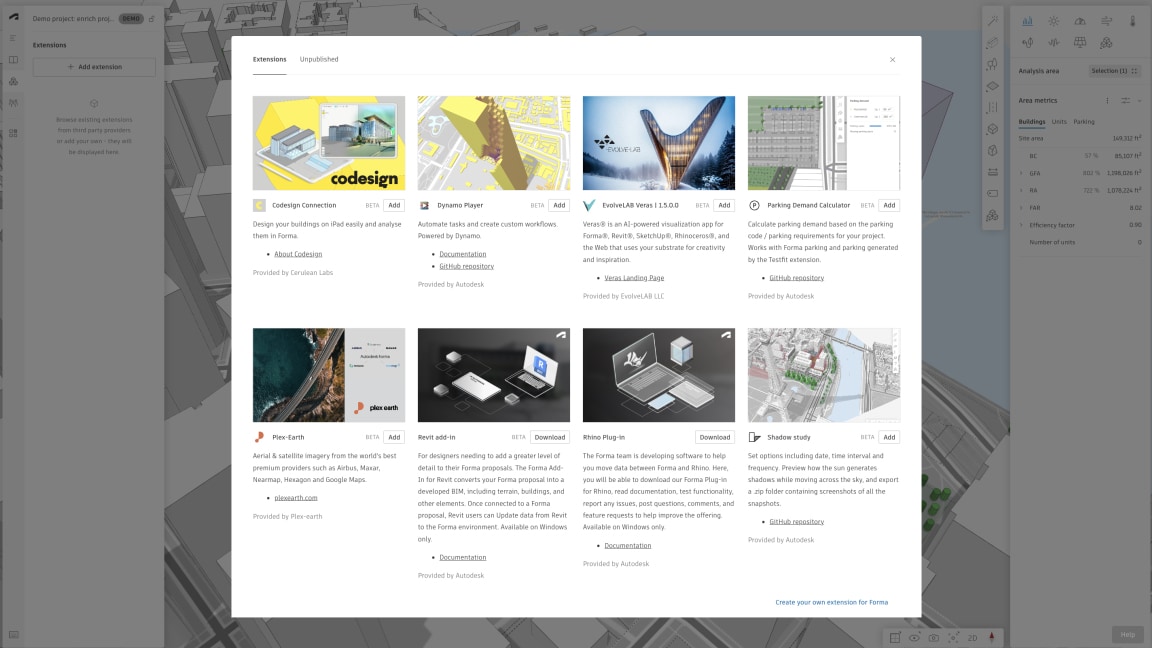Add the Shadow study extension

click(889, 437)
